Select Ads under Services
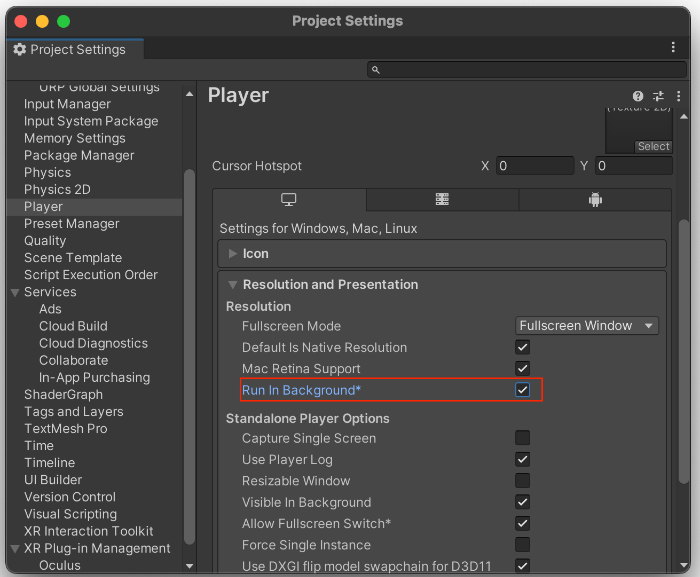Screen dimensions: 700x577 [x=50, y=309]
